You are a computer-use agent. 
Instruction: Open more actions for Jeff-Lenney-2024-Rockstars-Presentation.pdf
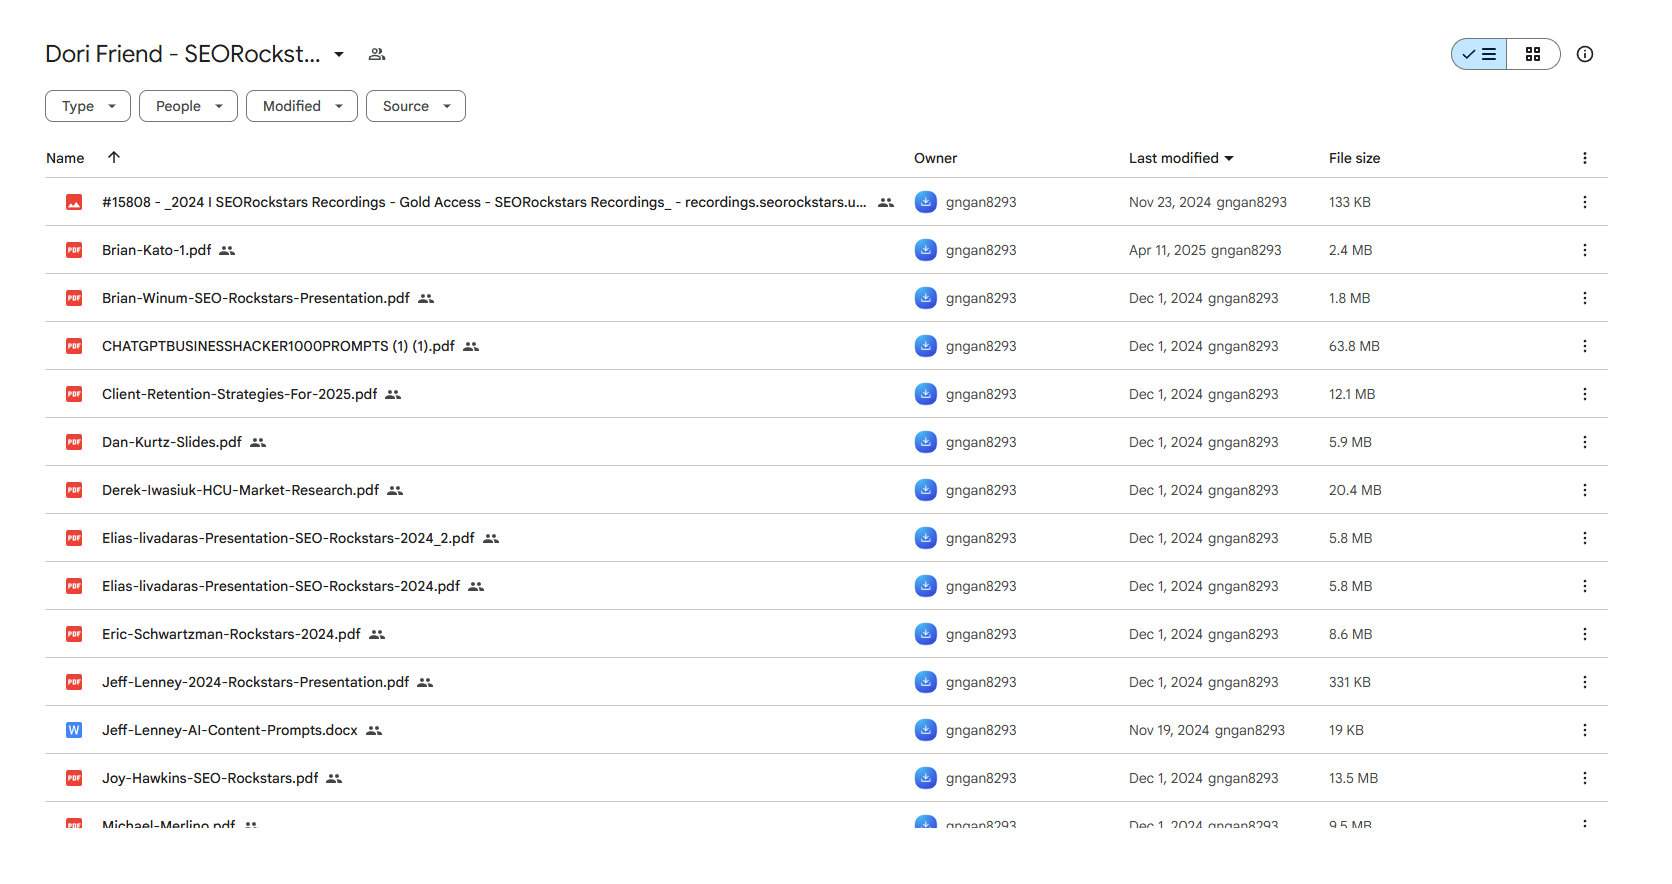click(1585, 682)
